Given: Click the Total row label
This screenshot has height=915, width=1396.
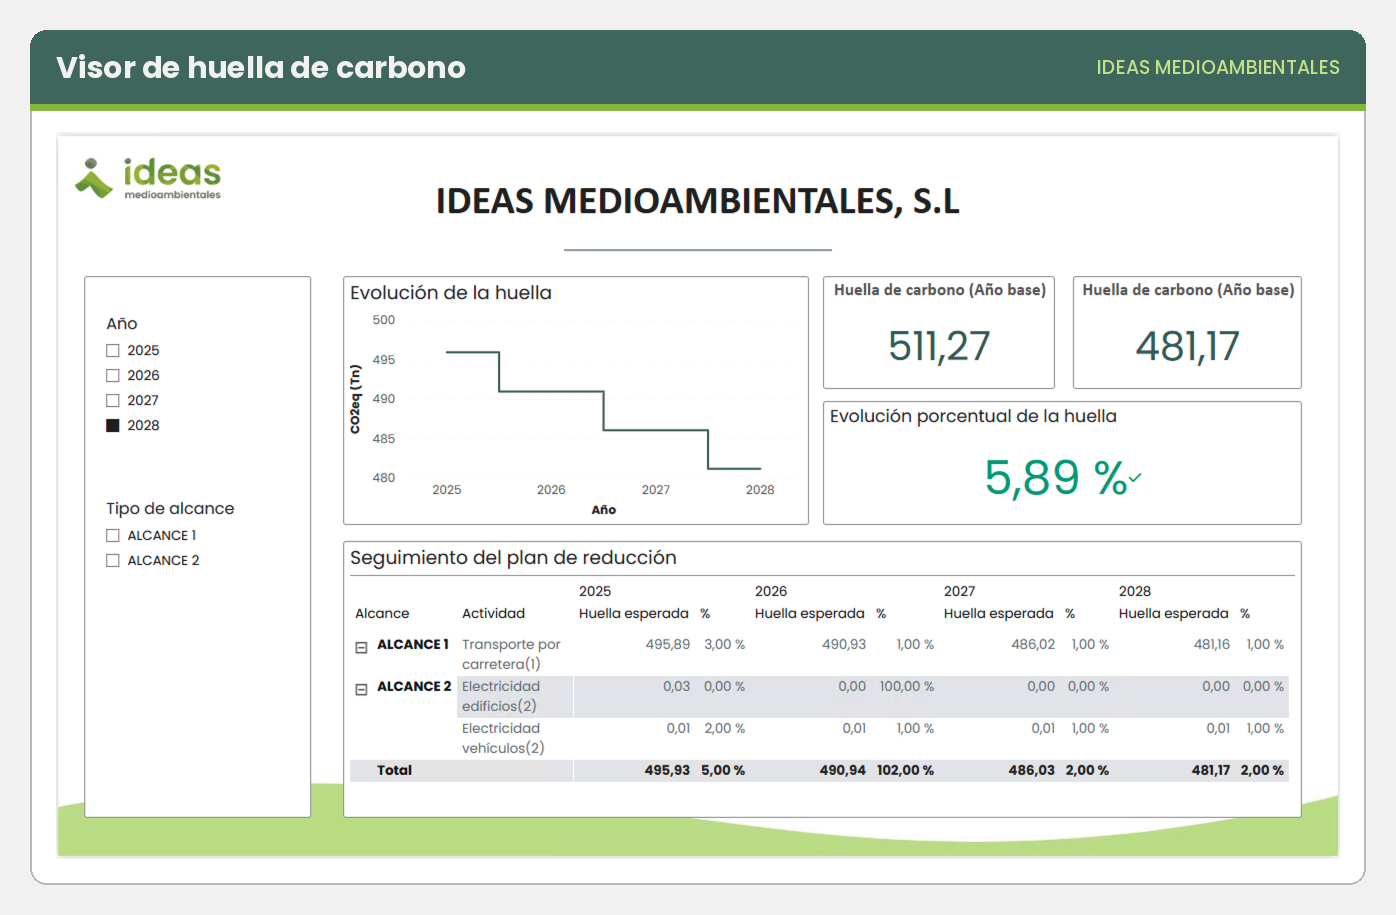Looking at the screenshot, I should pos(394,770).
